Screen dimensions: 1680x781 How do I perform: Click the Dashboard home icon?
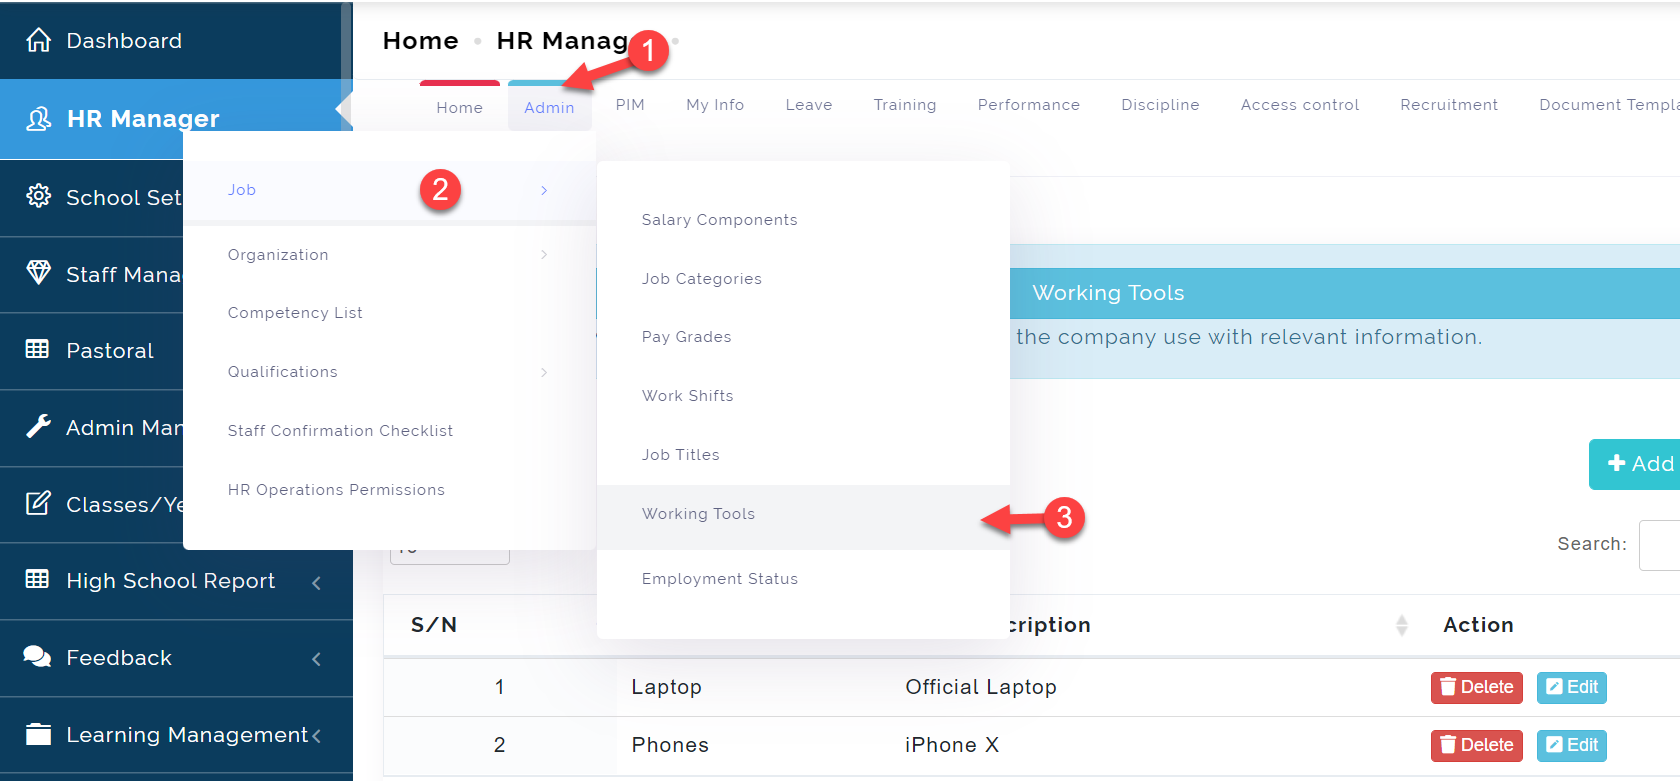click(39, 40)
